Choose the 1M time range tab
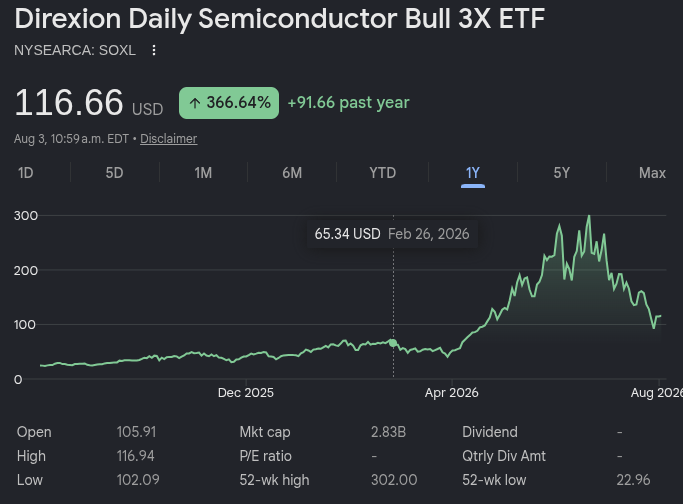 [x=203, y=173]
